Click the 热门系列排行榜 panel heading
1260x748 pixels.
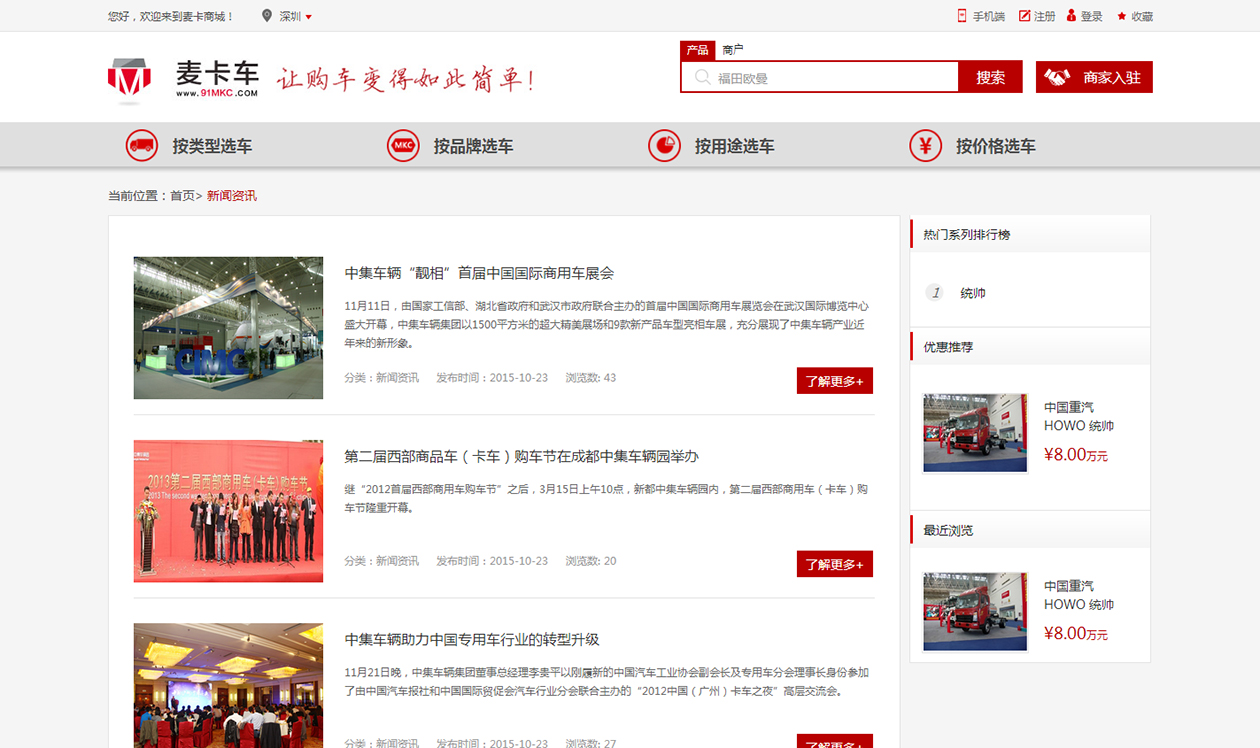pyautogui.click(x=967, y=235)
